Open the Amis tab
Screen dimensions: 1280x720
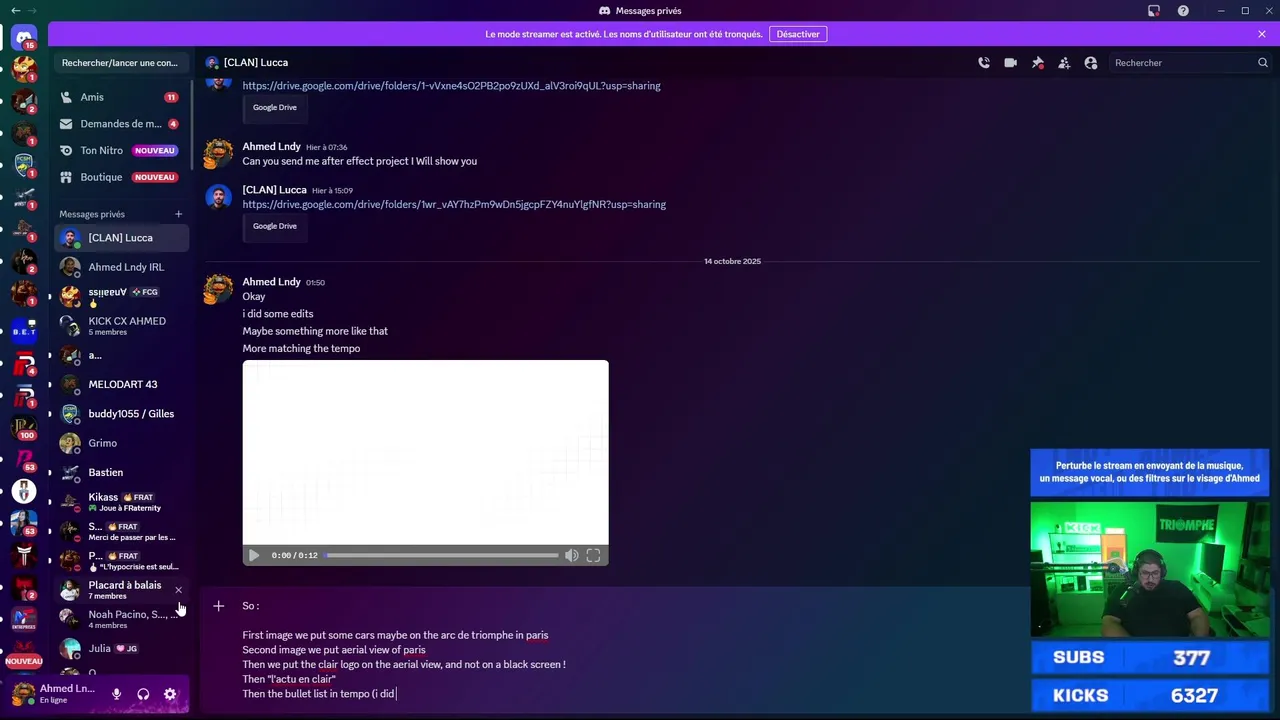121,97
